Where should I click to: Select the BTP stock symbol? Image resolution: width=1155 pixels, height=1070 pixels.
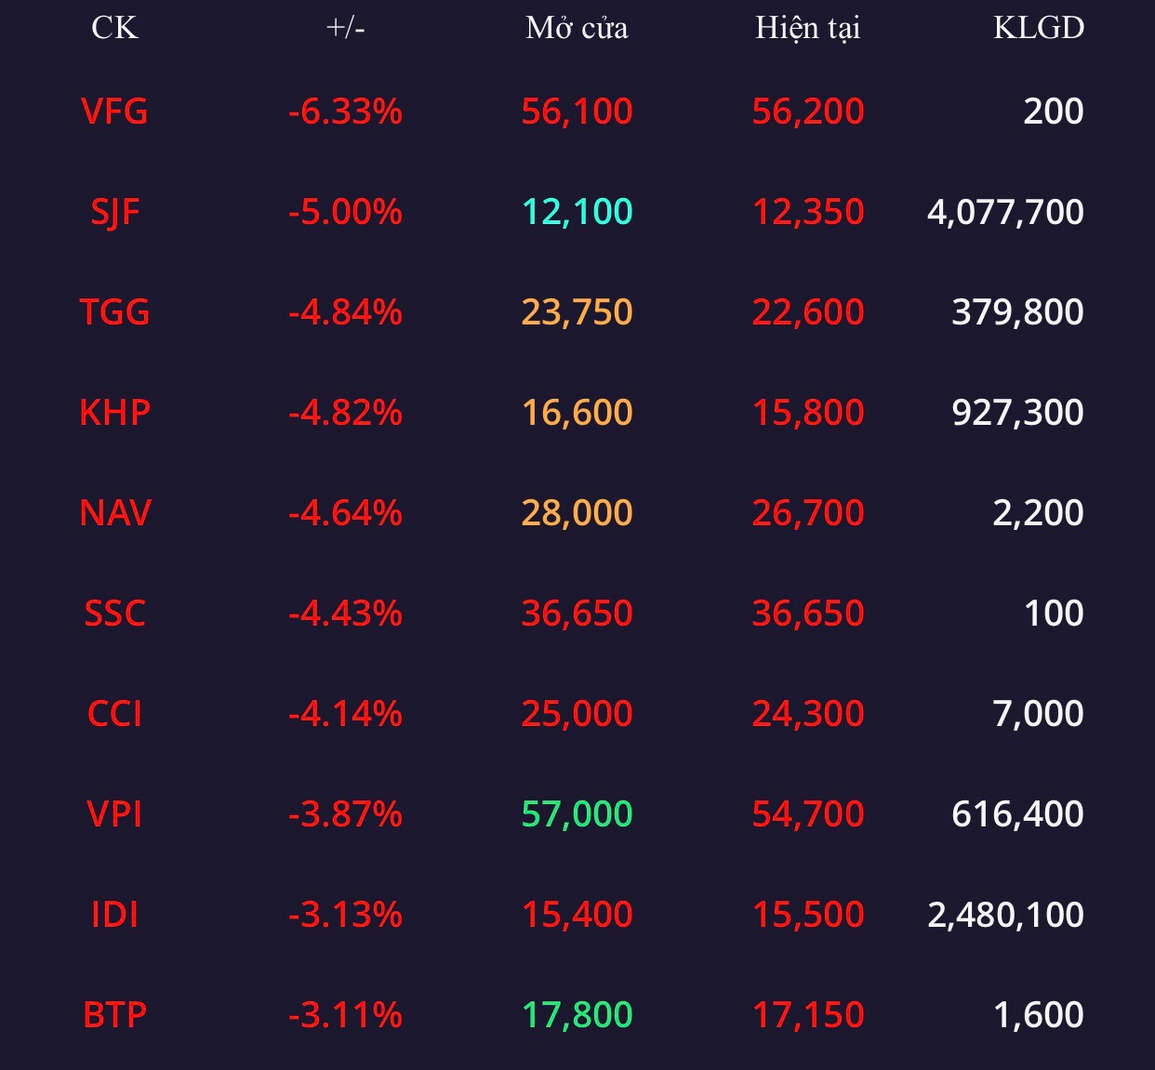tap(114, 1015)
